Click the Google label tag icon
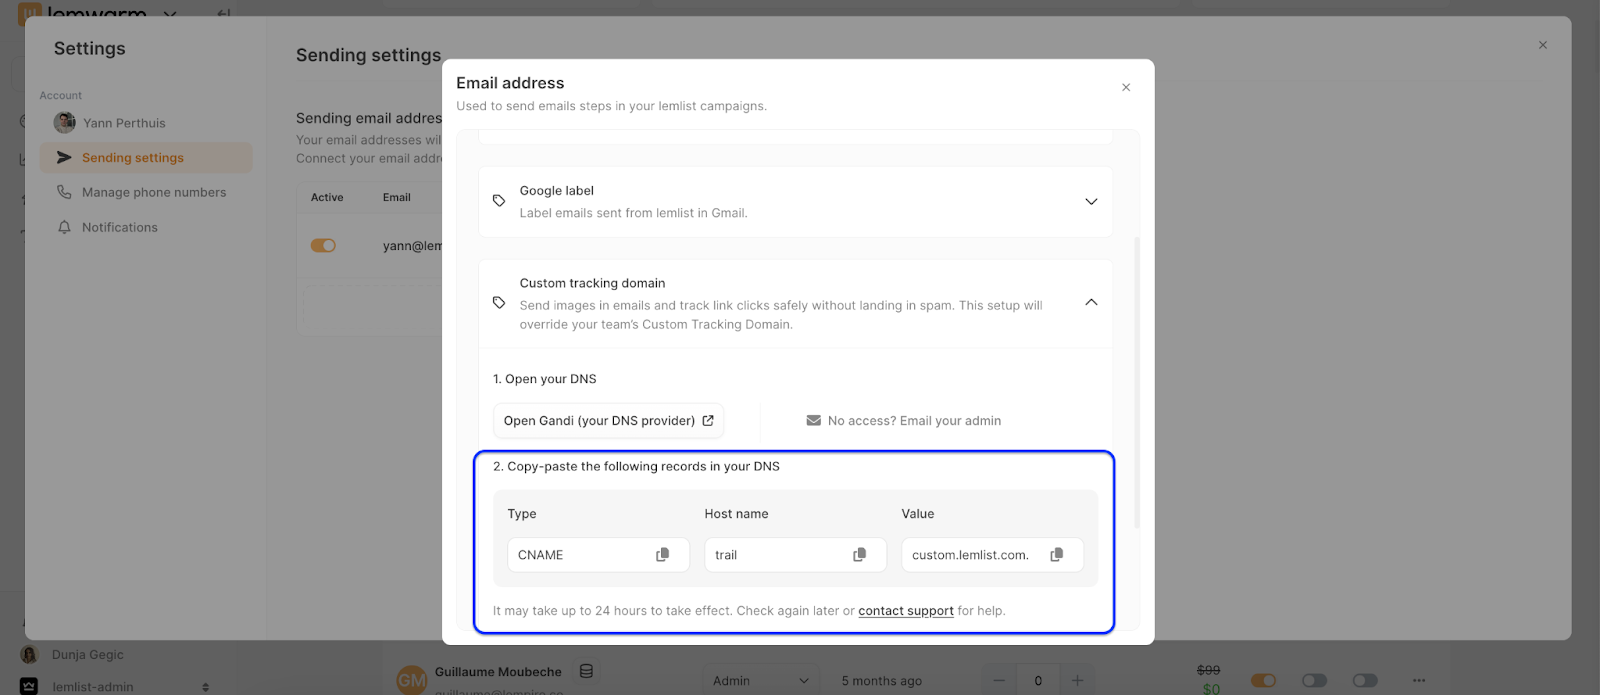Screen dimensions: 1600x695 click(x=499, y=201)
